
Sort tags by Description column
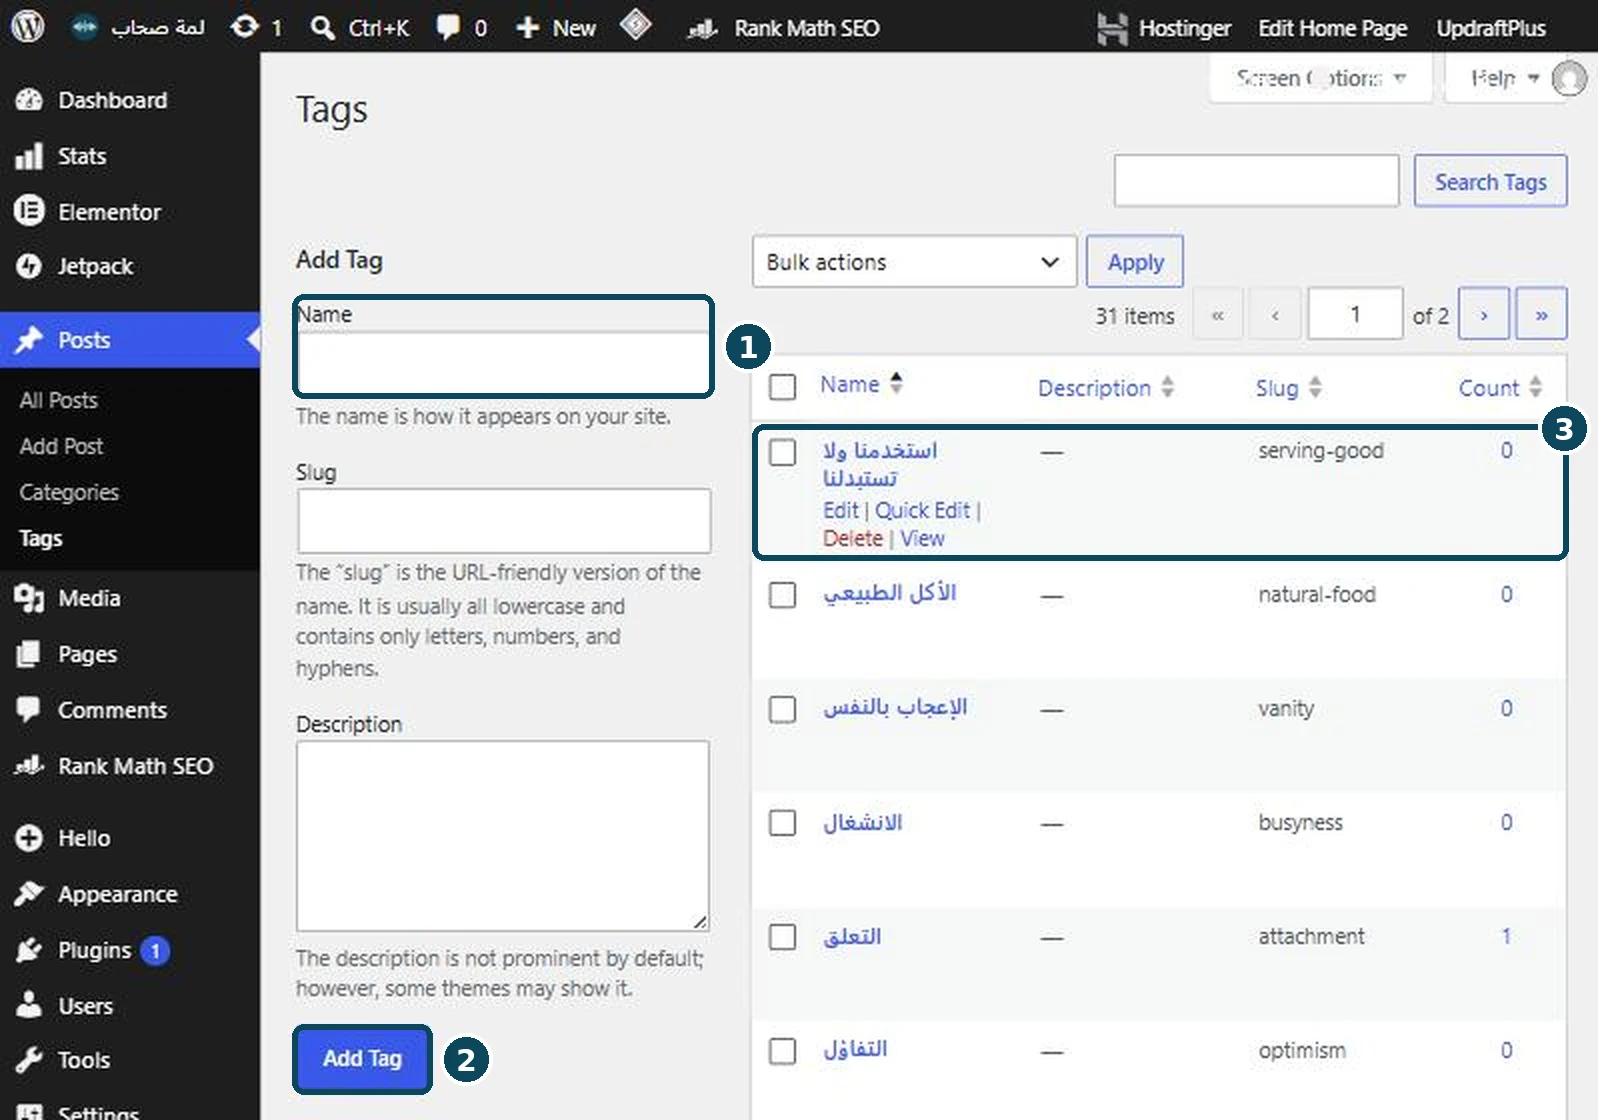pos(1105,388)
